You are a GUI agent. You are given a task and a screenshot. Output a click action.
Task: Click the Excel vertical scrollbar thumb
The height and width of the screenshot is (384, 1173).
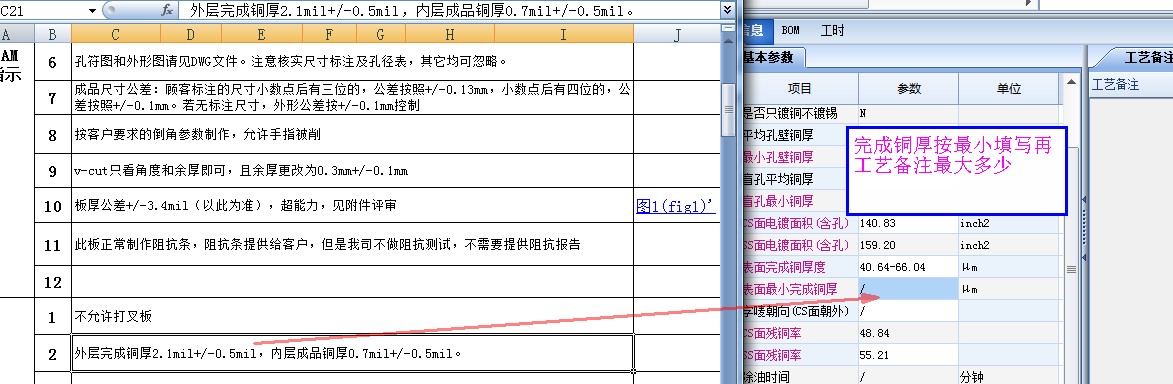tap(728, 109)
